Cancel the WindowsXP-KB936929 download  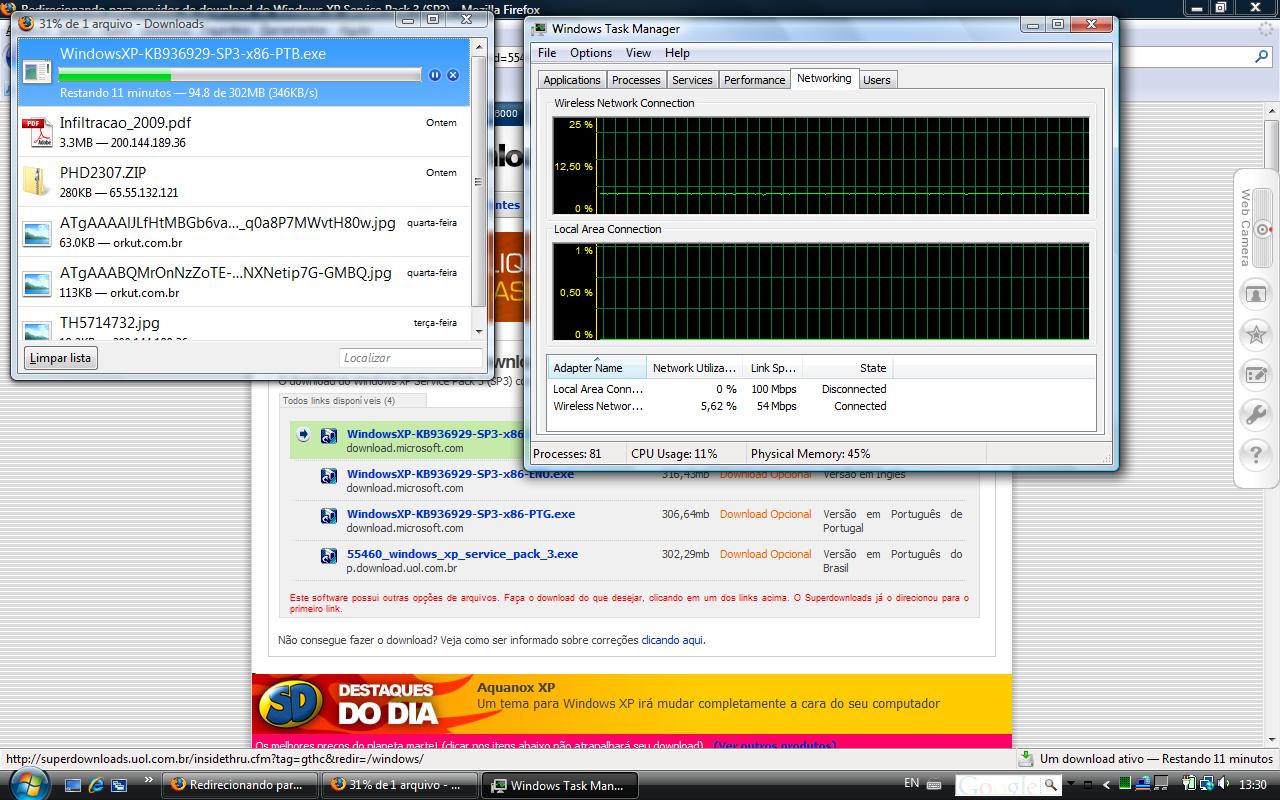(452, 75)
